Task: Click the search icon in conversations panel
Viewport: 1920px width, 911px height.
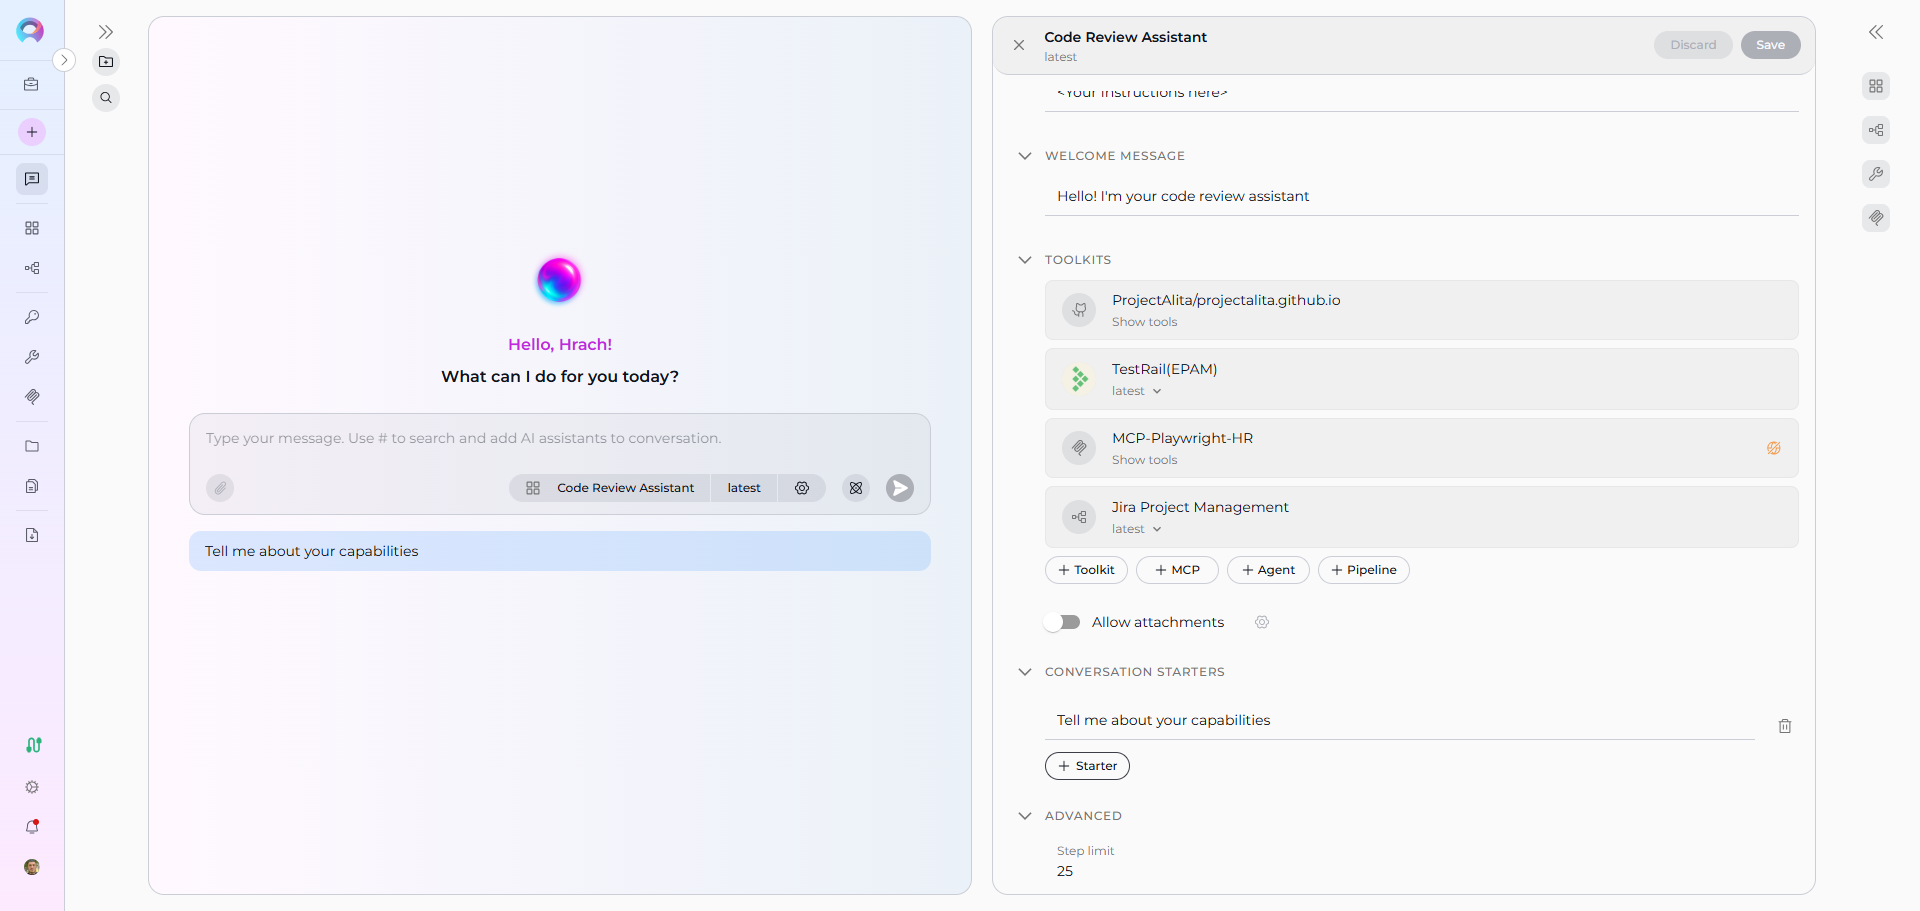Action: click(106, 98)
